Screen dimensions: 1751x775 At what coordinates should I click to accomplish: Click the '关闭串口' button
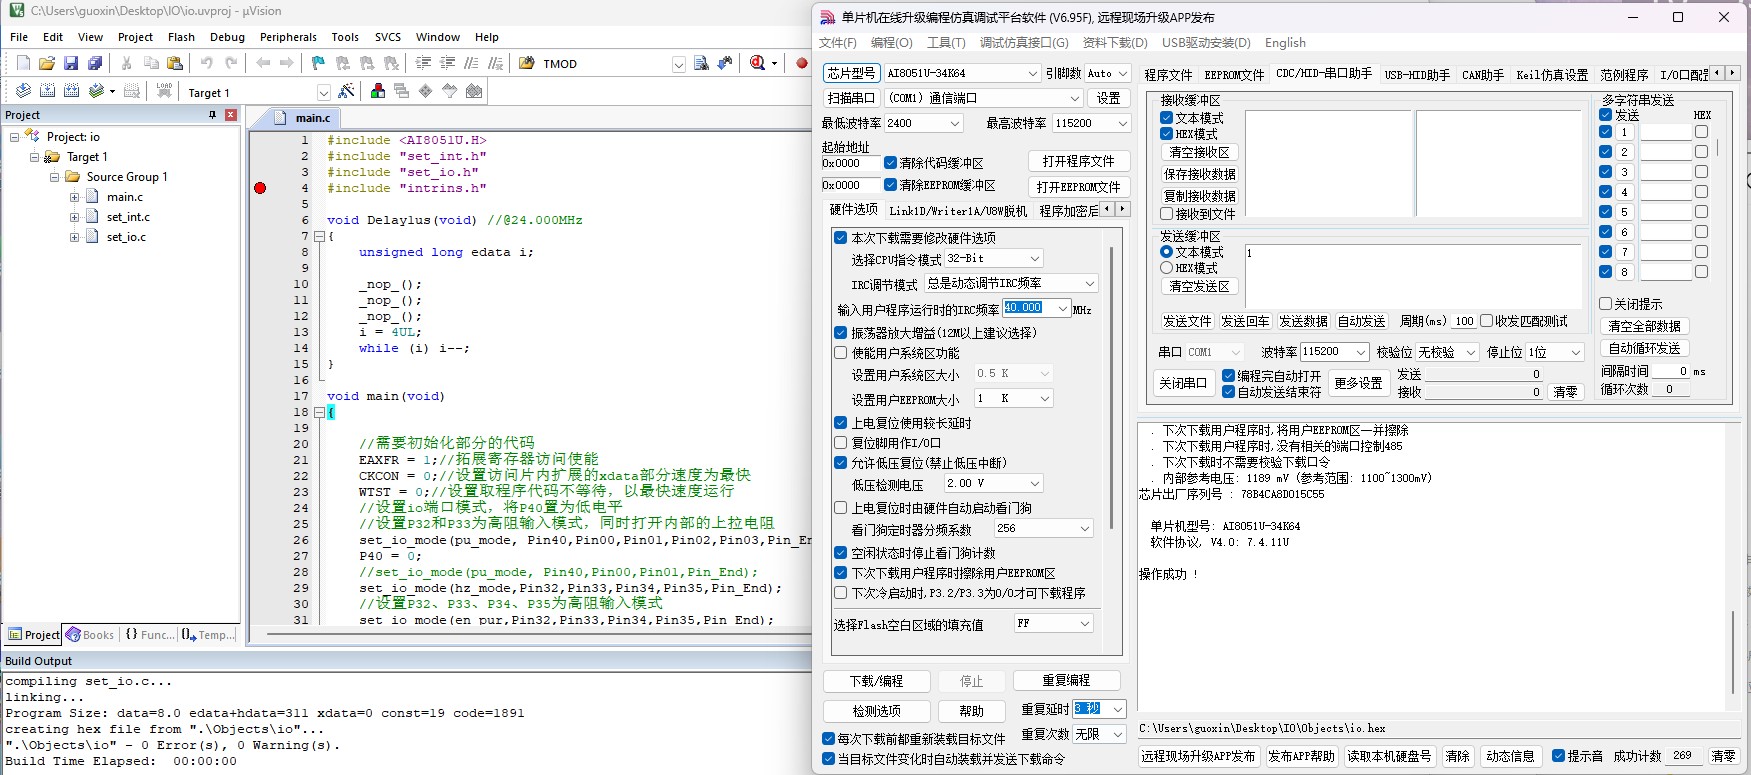coord(1183,383)
